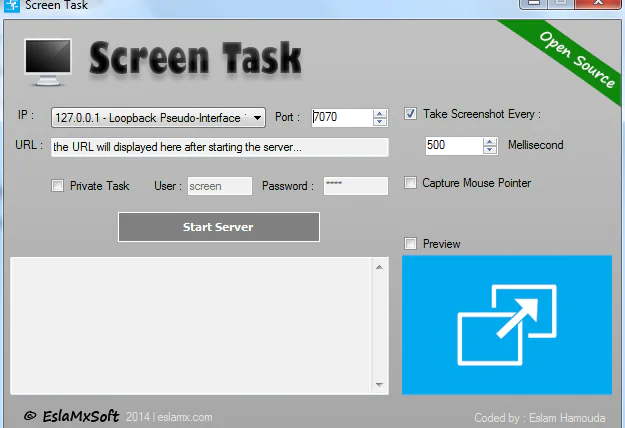Screen dimensions: 625x428
Task: Uncheck Take Screenshot Every checkbox
Action: [x=411, y=114]
